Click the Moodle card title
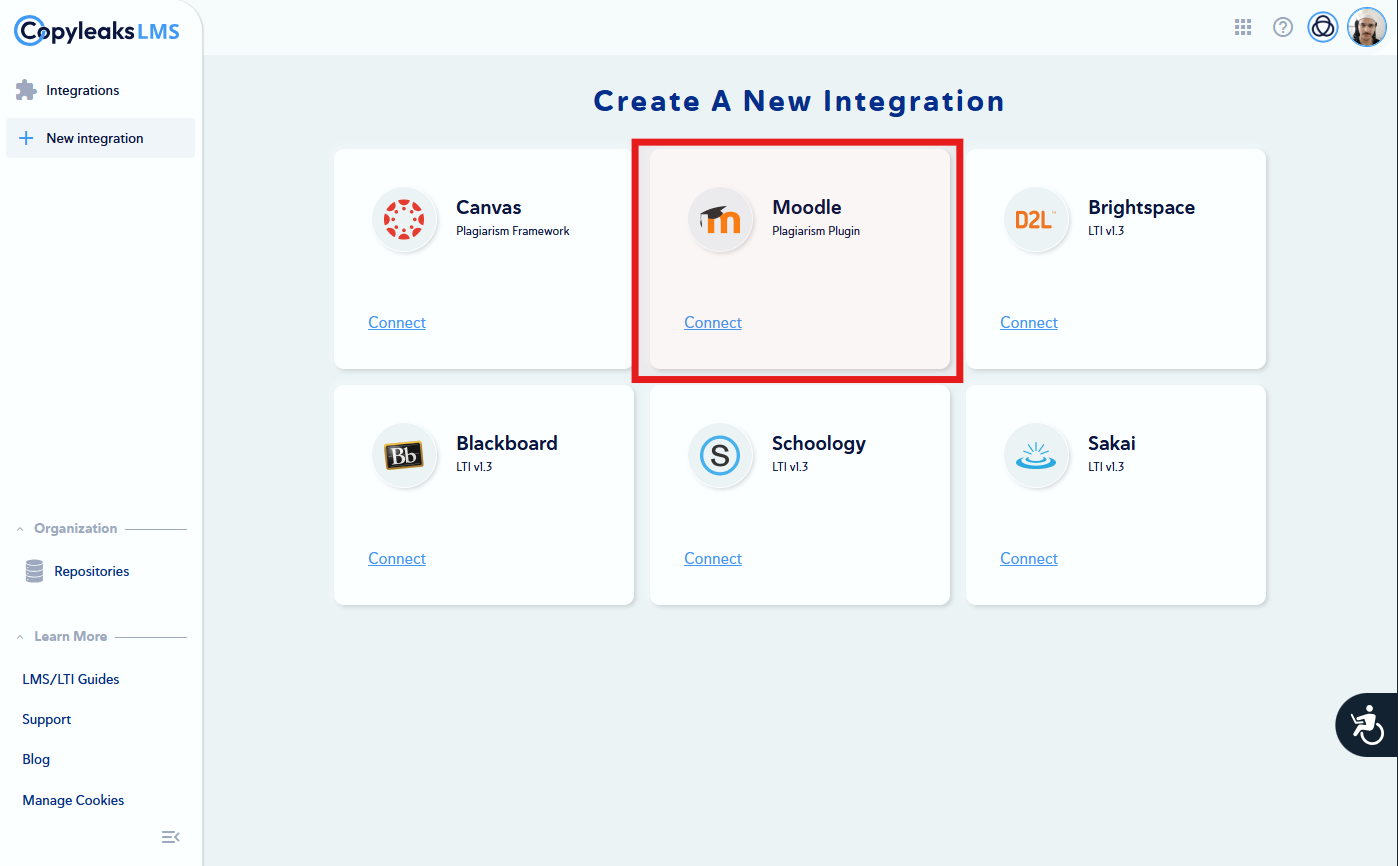This screenshot has height=866, width=1398. tap(807, 207)
